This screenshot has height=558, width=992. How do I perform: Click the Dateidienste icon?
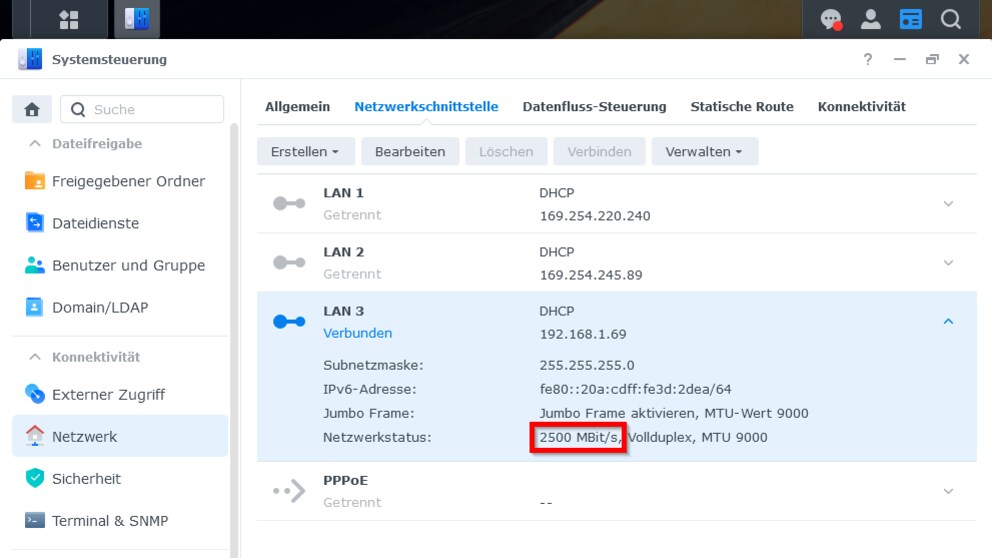[x=34, y=223]
